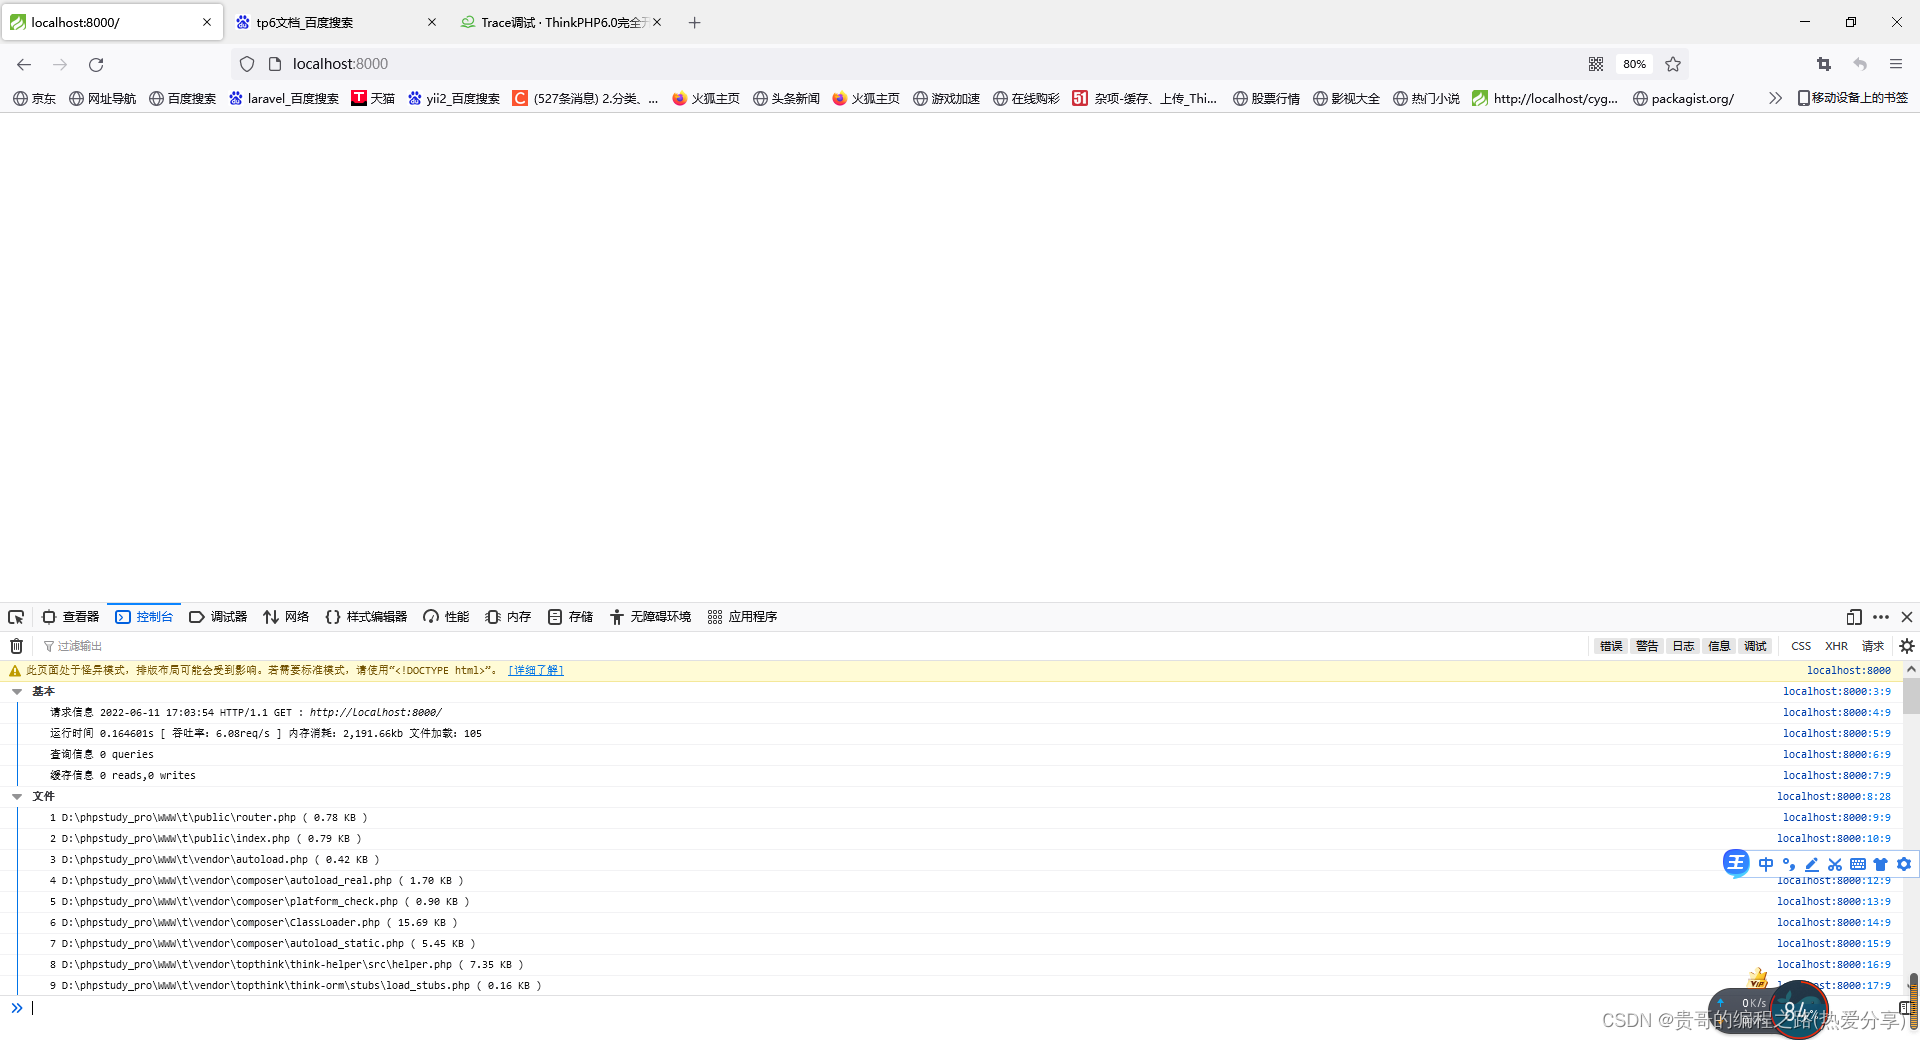Screen dimensions: 1920x1040
Task: Bookmark this page with the star icon
Action: [1673, 64]
